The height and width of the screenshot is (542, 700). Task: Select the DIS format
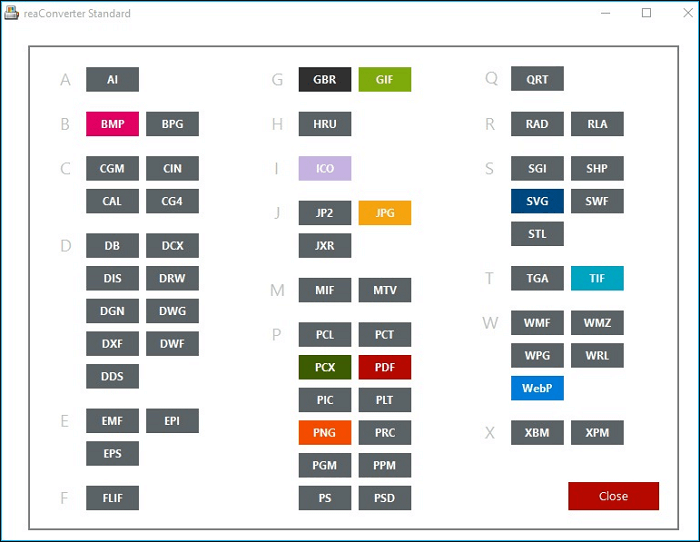point(112,278)
